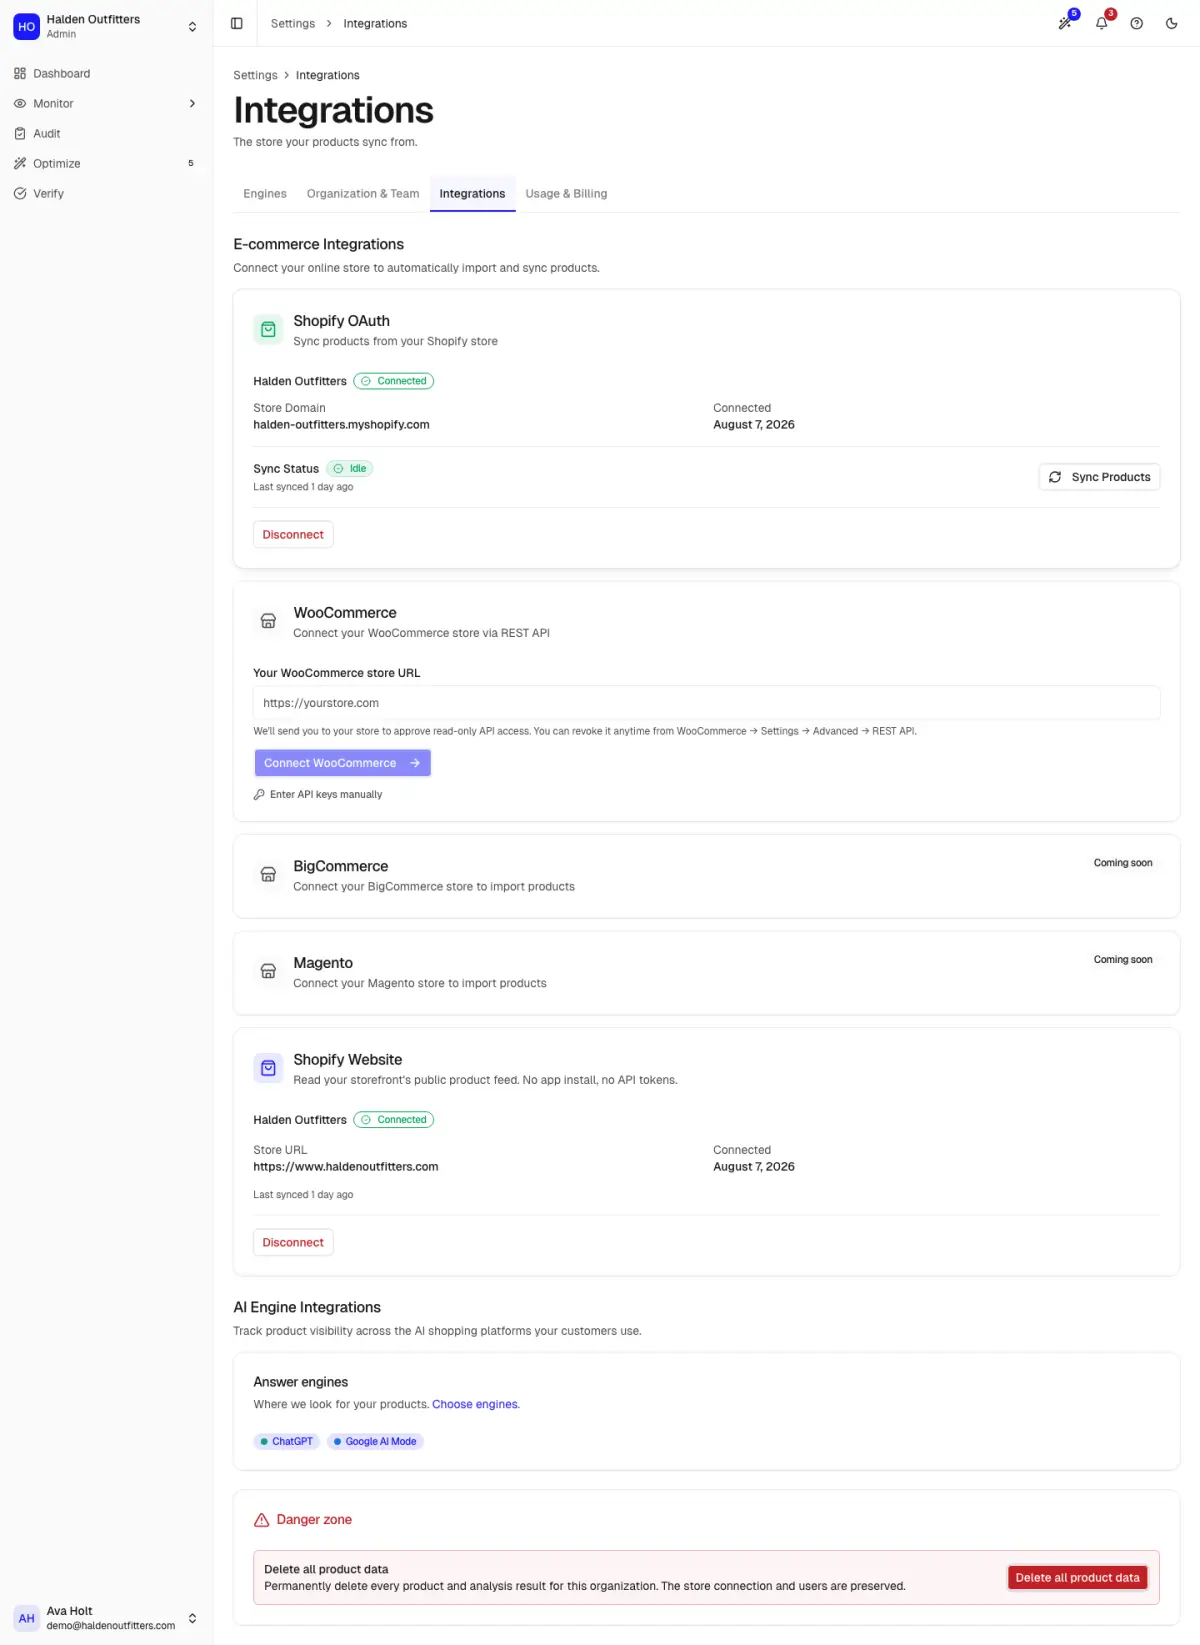
Task: Click Delete all product data button
Action: click(x=1077, y=1578)
